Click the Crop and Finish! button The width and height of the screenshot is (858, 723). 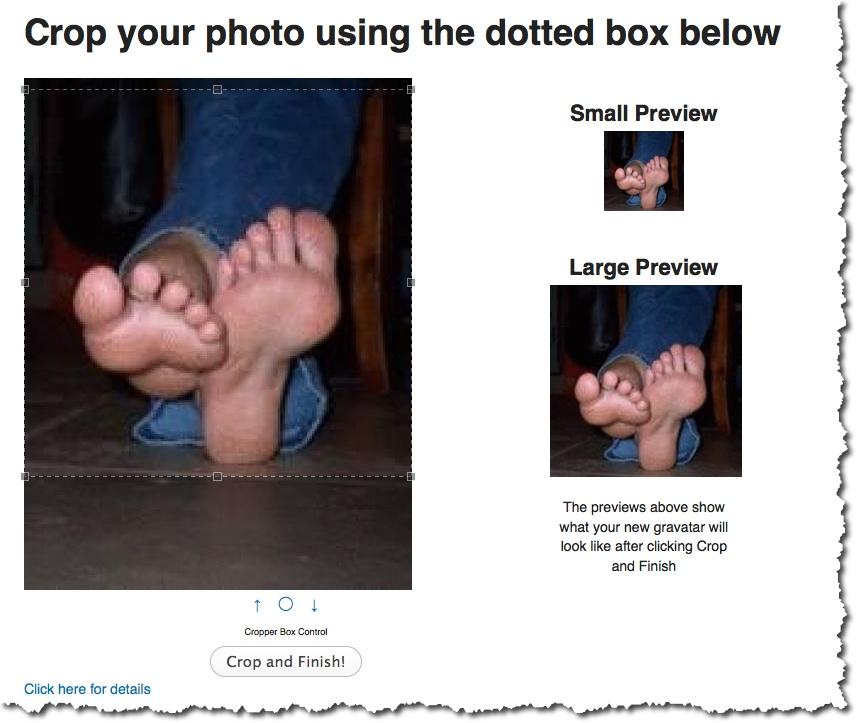pyautogui.click(x=286, y=661)
